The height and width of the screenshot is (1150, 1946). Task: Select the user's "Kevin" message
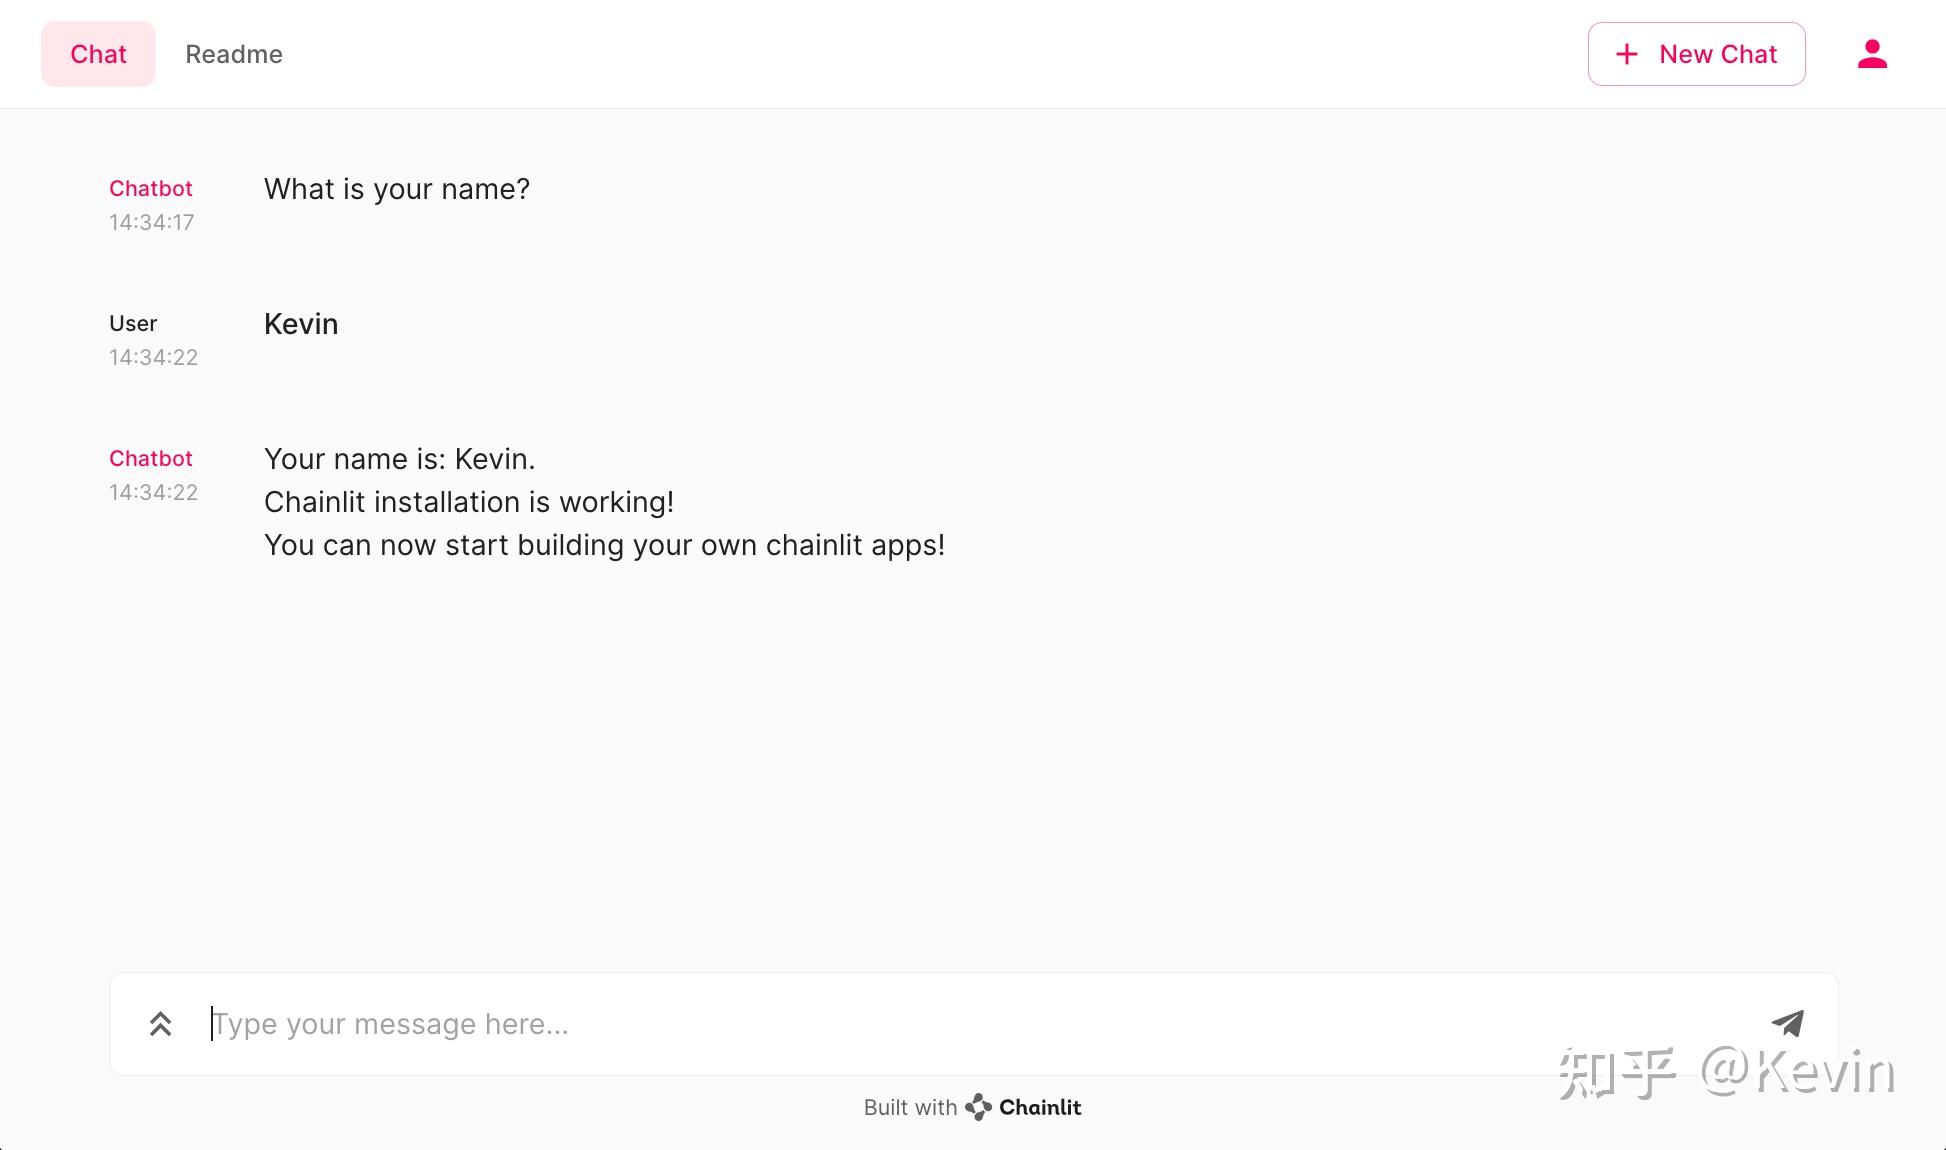[x=301, y=324]
